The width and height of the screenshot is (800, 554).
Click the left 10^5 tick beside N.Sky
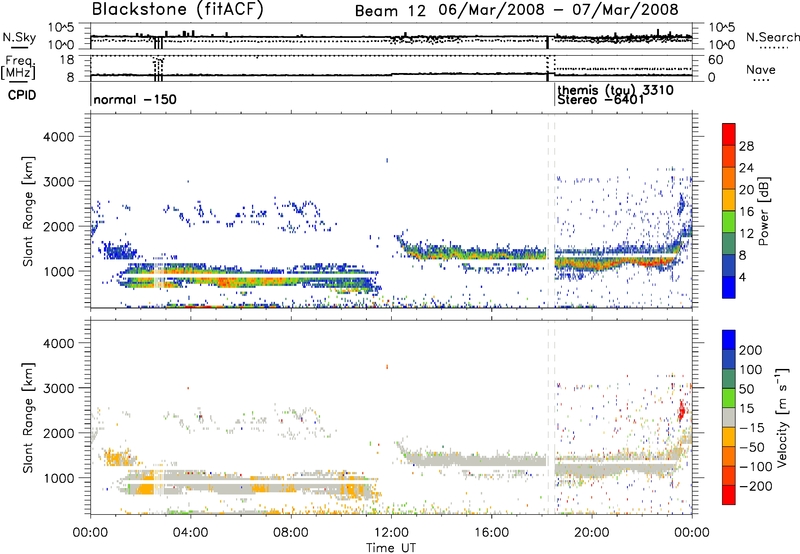pos(61,28)
